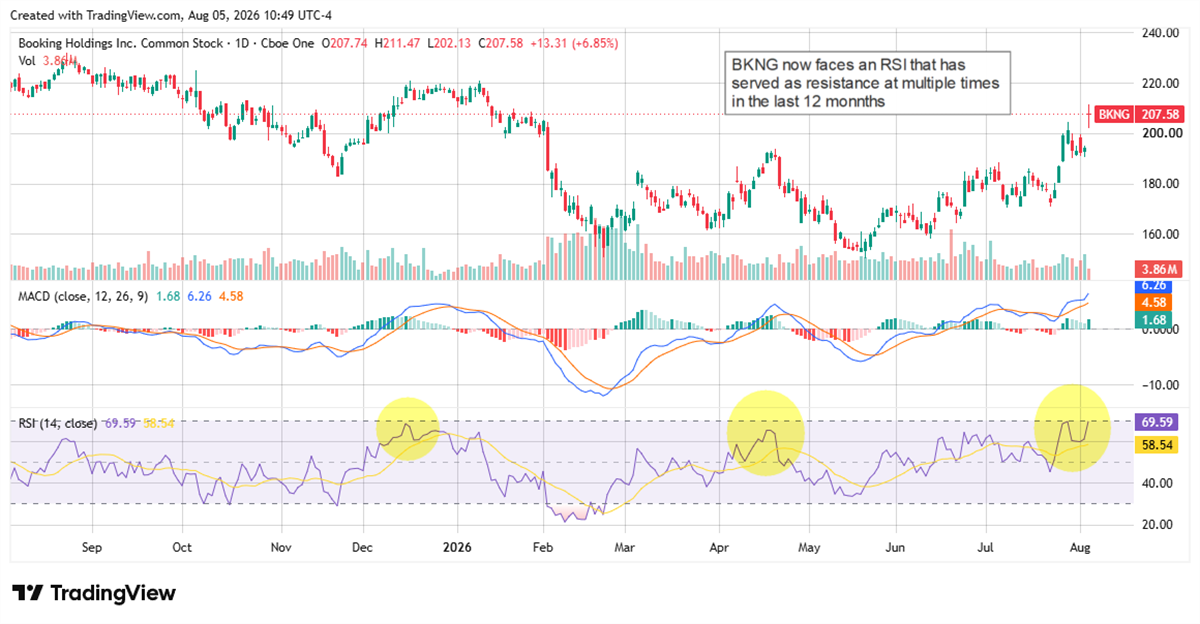The width and height of the screenshot is (1200, 624).
Task: Click the 40.00 RSI scale label
Action: (1158, 483)
